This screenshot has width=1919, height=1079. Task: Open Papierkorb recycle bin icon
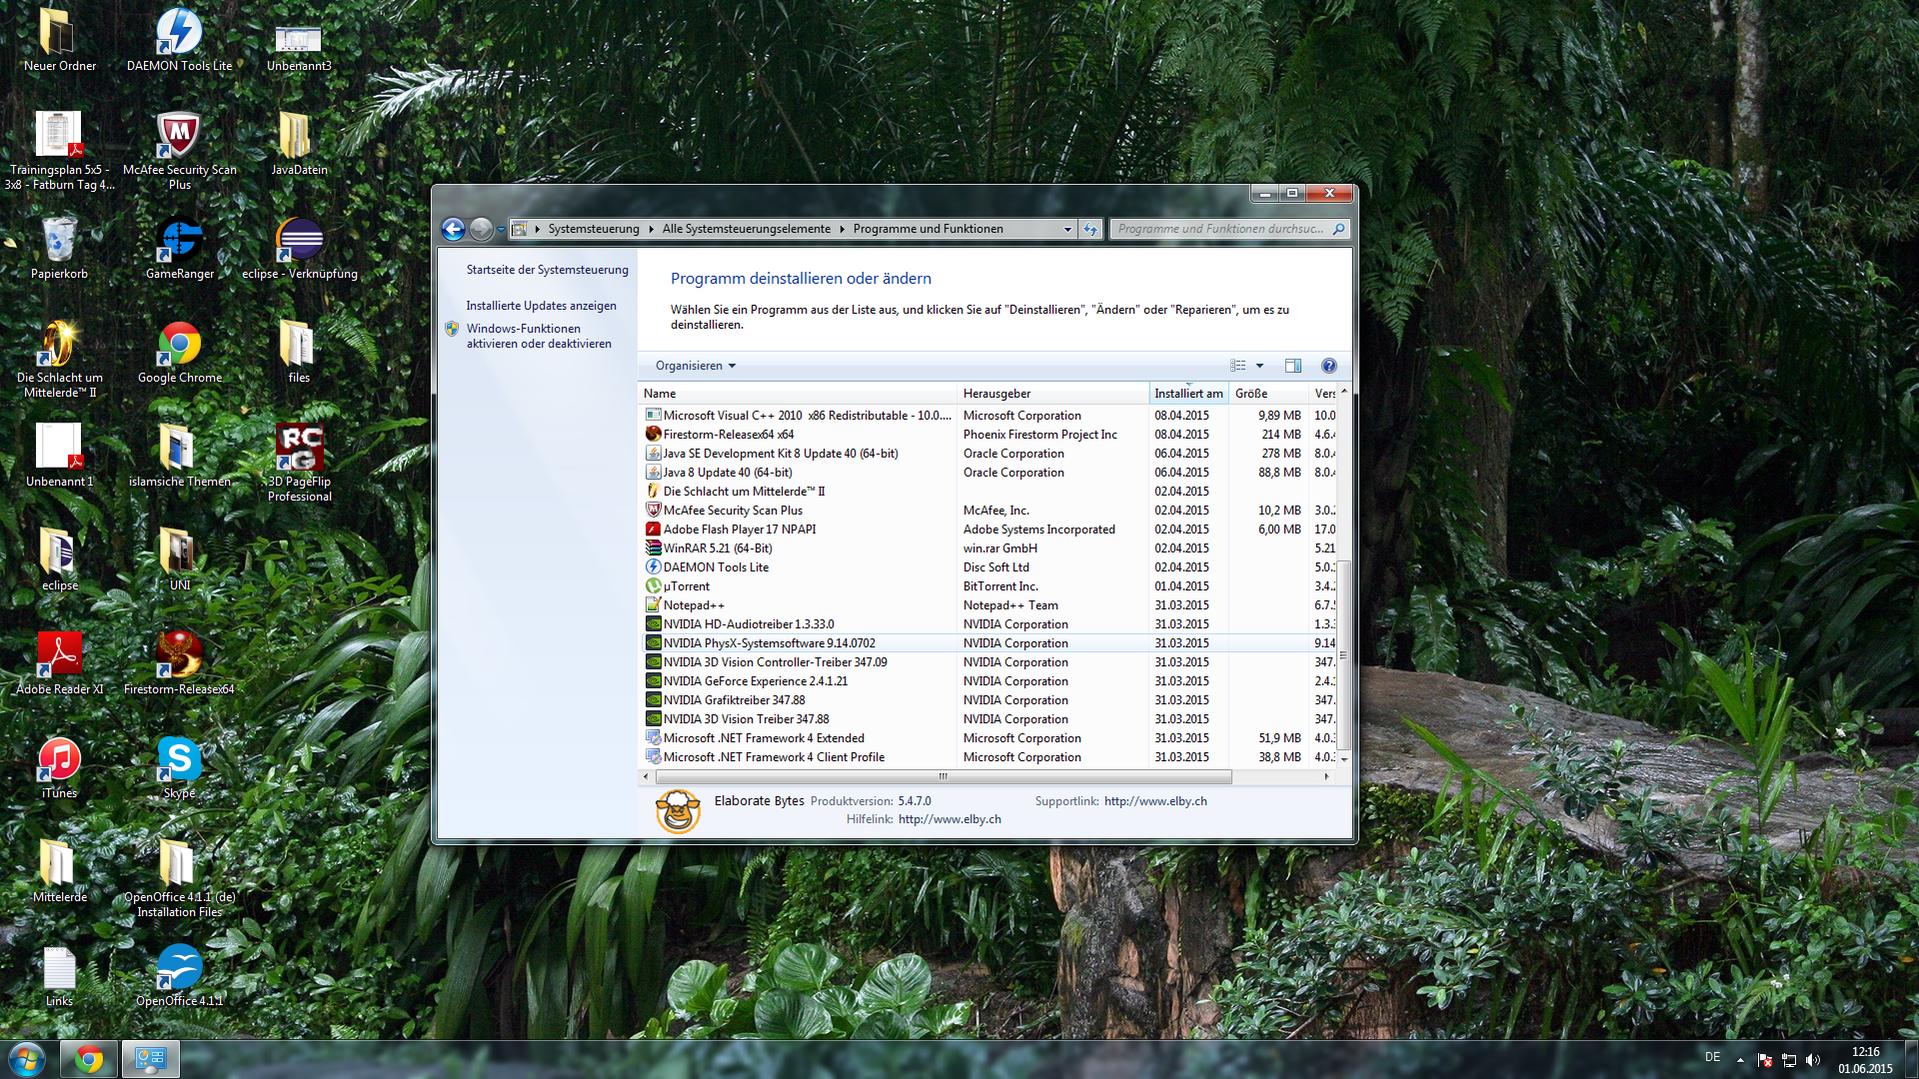(59, 248)
